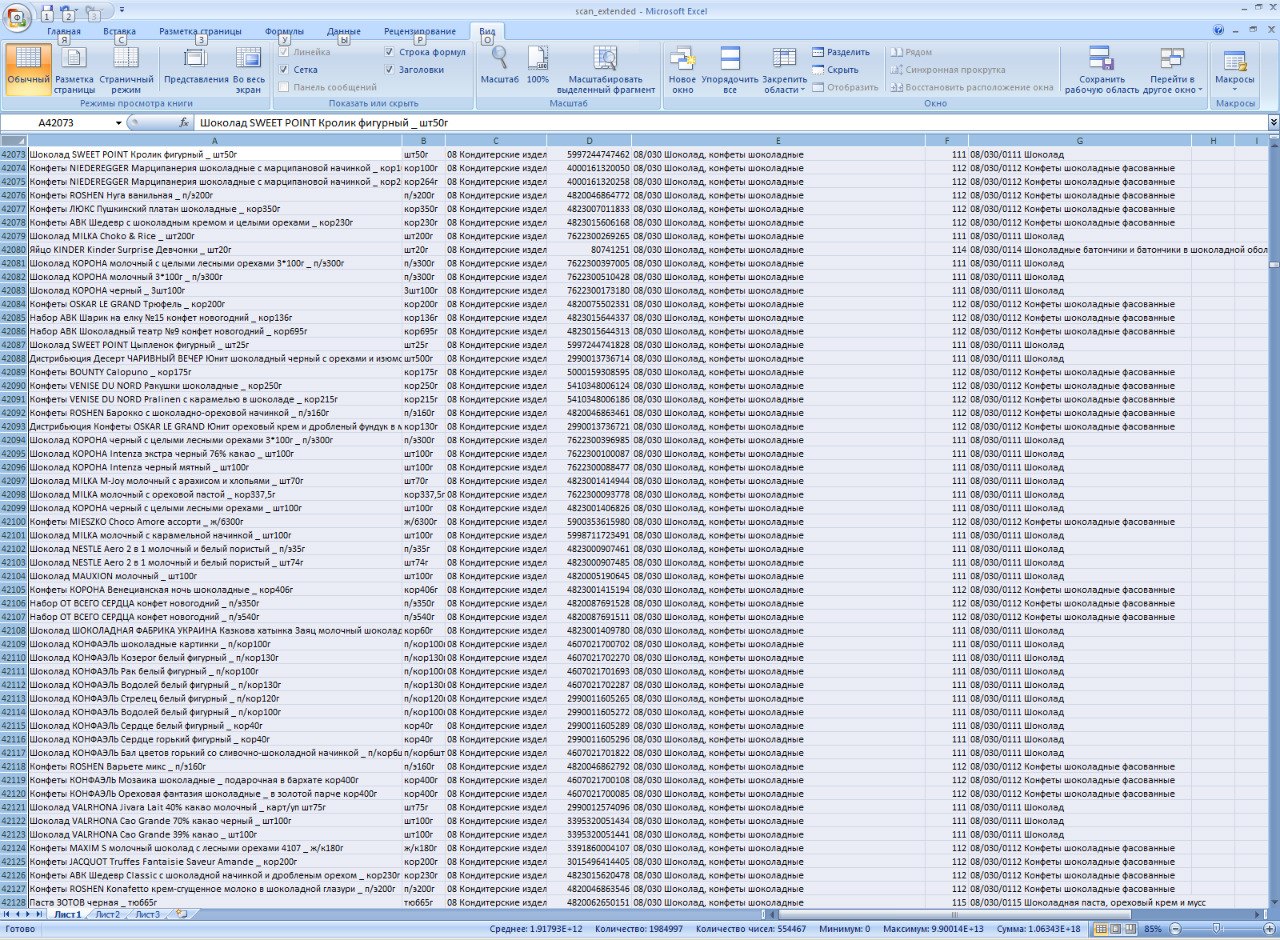Switch to sheet Лист2

point(107,914)
